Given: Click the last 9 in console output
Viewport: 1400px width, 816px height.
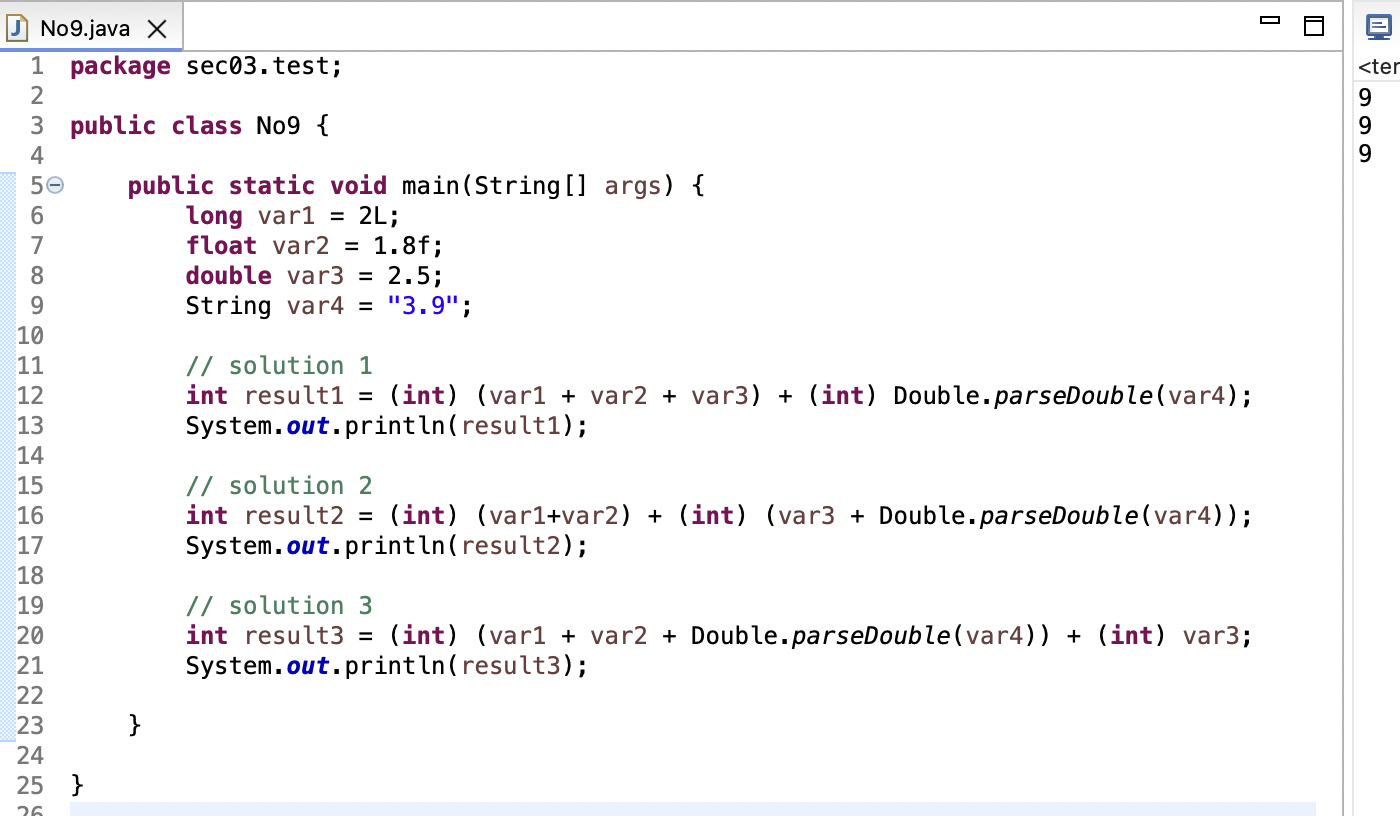Looking at the screenshot, I should tap(1366, 154).
